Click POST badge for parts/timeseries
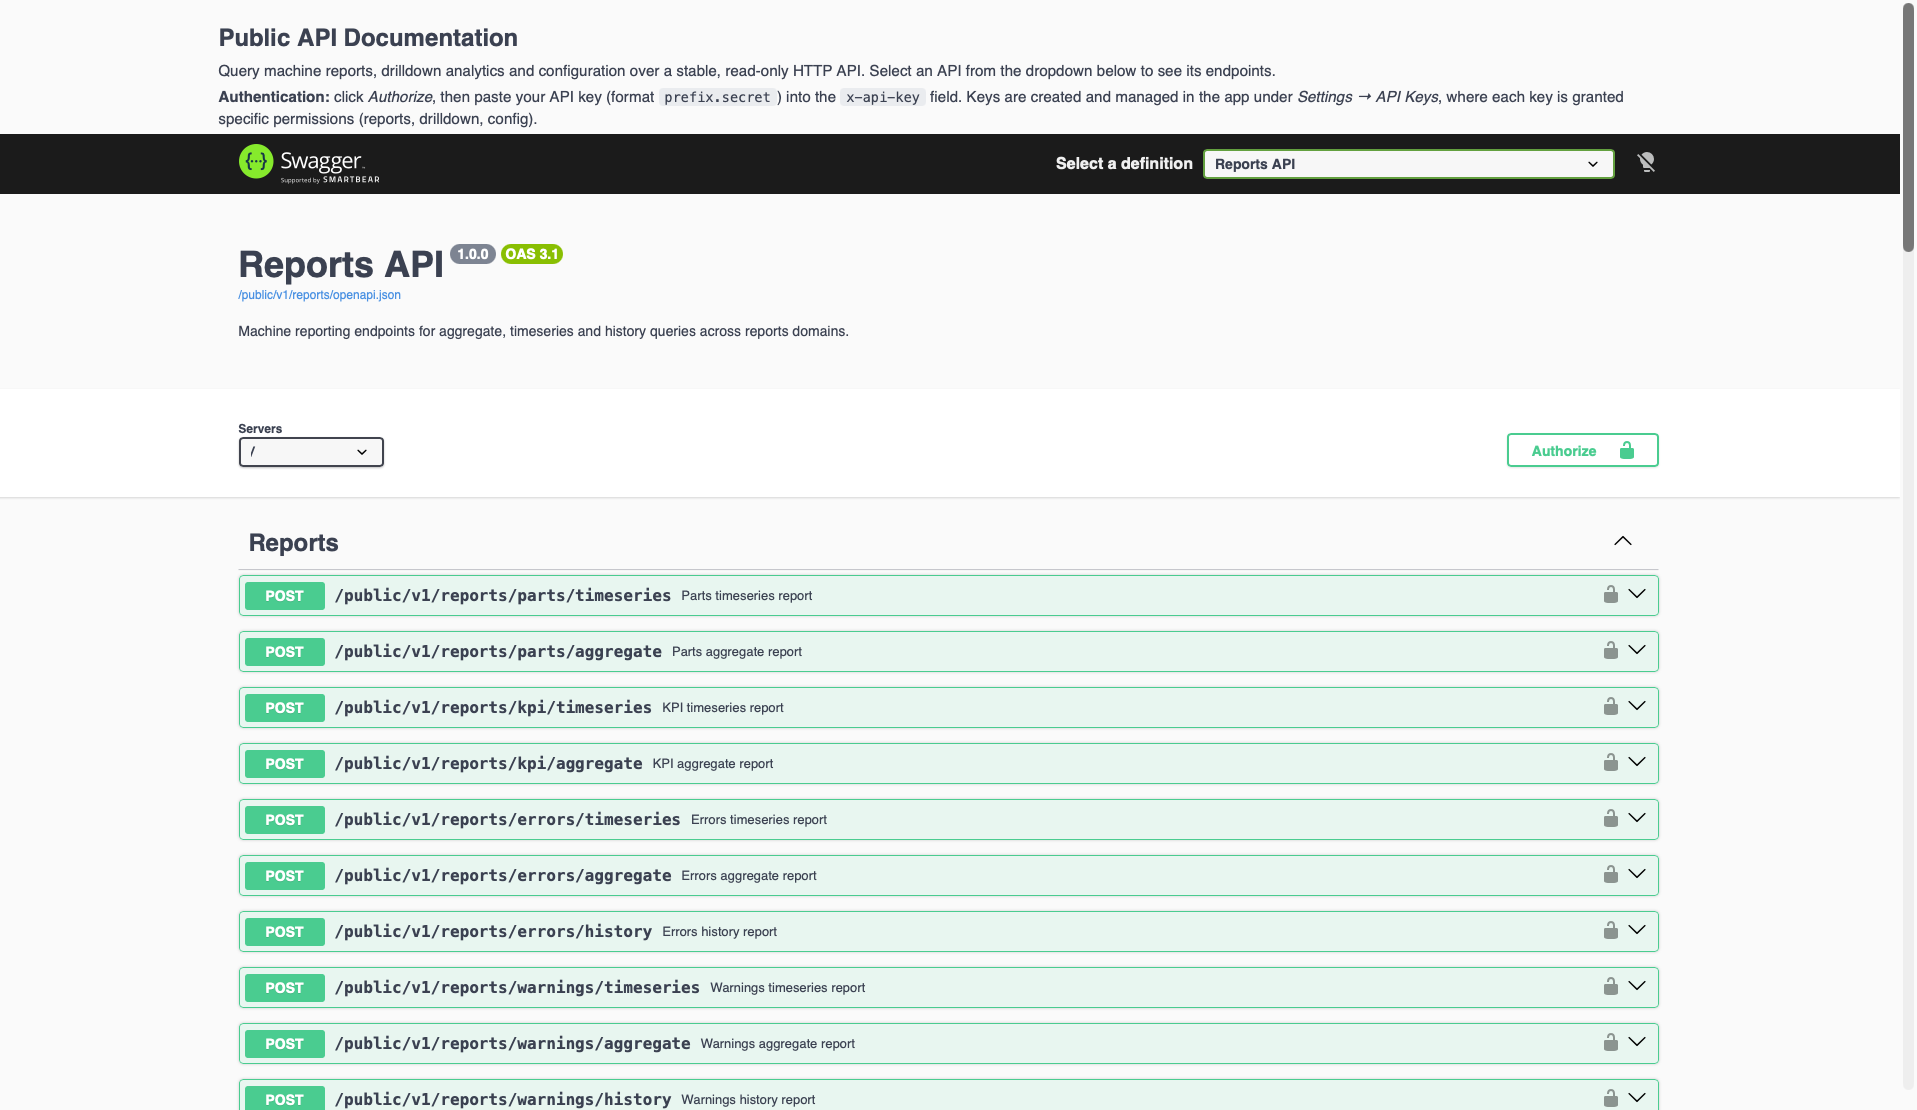The width and height of the screenshot is (1917, 1110). coord(284,596)
